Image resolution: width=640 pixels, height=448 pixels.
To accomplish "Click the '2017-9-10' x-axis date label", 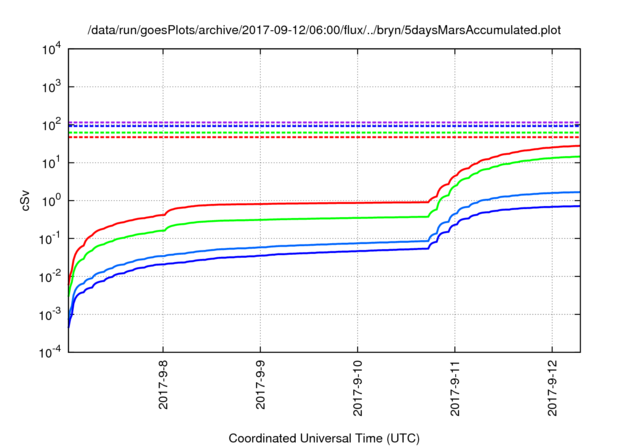I will (358, 388).
